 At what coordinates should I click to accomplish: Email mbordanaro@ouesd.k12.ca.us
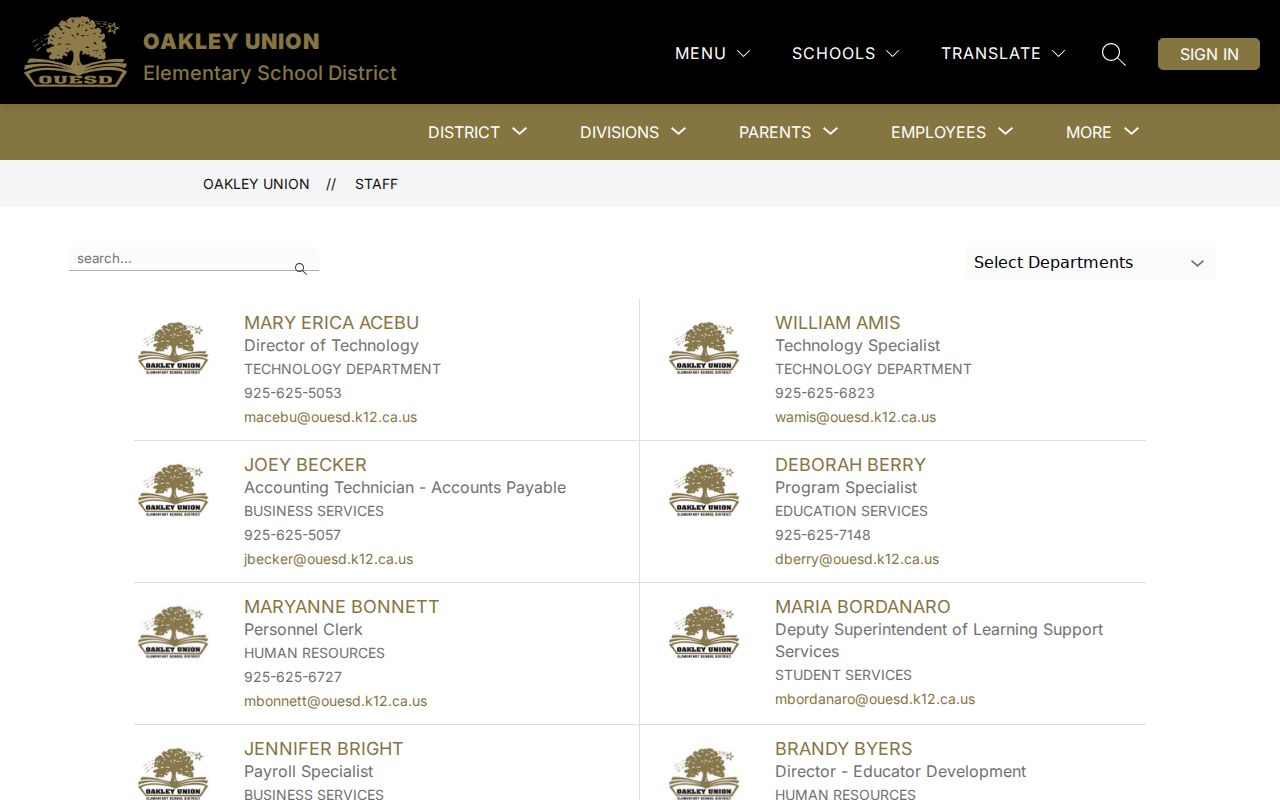click(875, 699)
